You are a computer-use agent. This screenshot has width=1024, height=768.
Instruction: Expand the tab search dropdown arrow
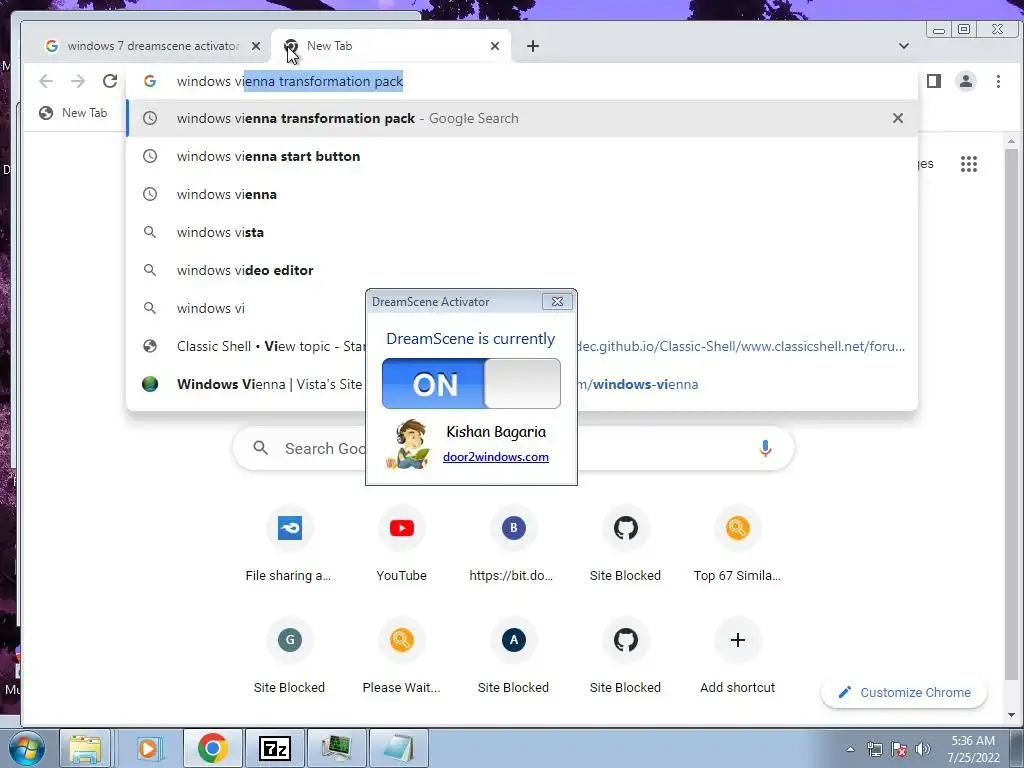904,46
